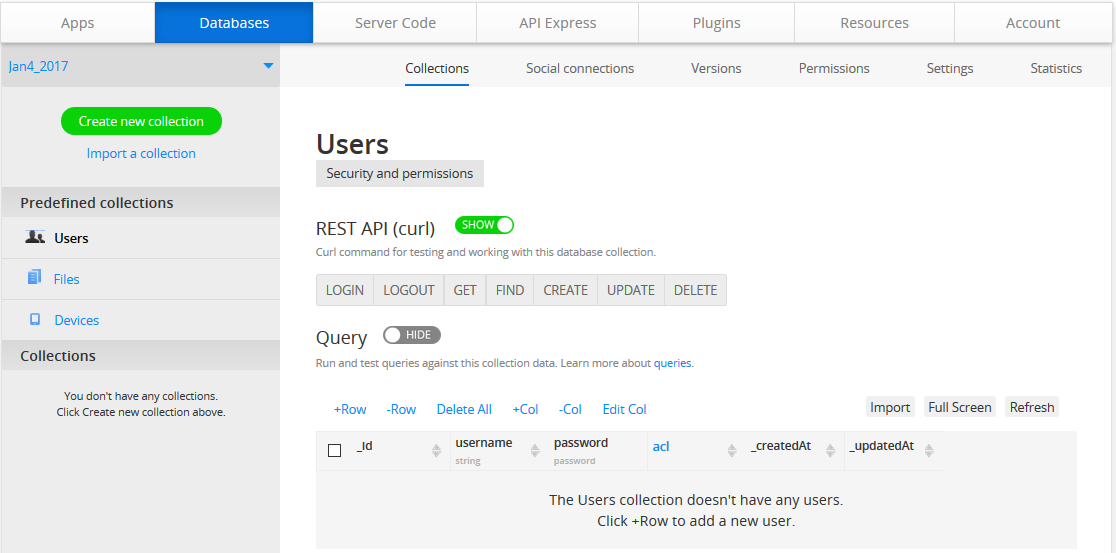Show the UPDATE curl command
1116x553 pixels.
[631, 290]
